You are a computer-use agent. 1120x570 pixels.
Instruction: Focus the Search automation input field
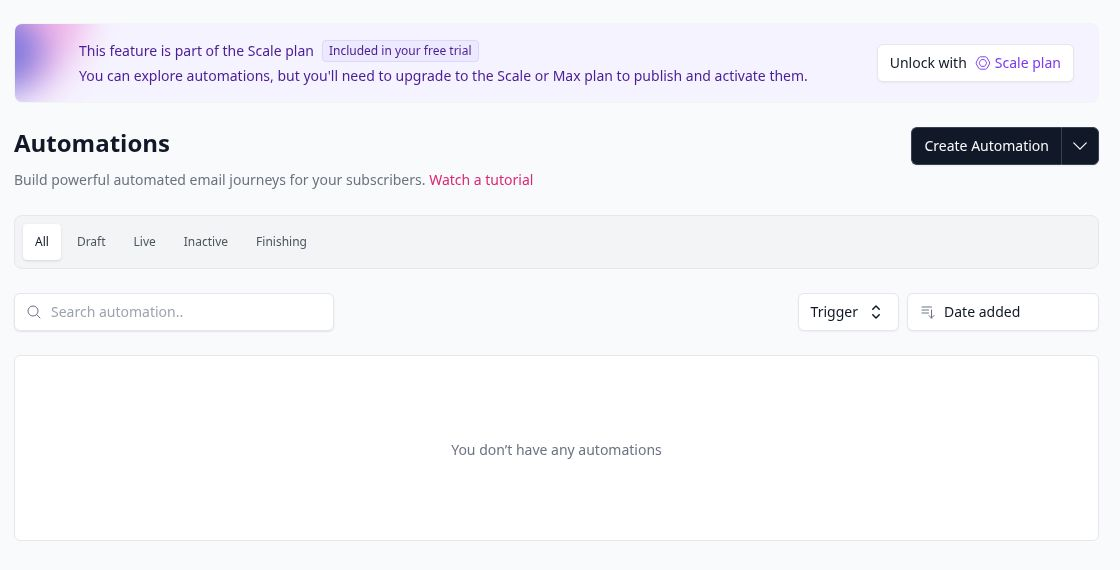point(174,312)
